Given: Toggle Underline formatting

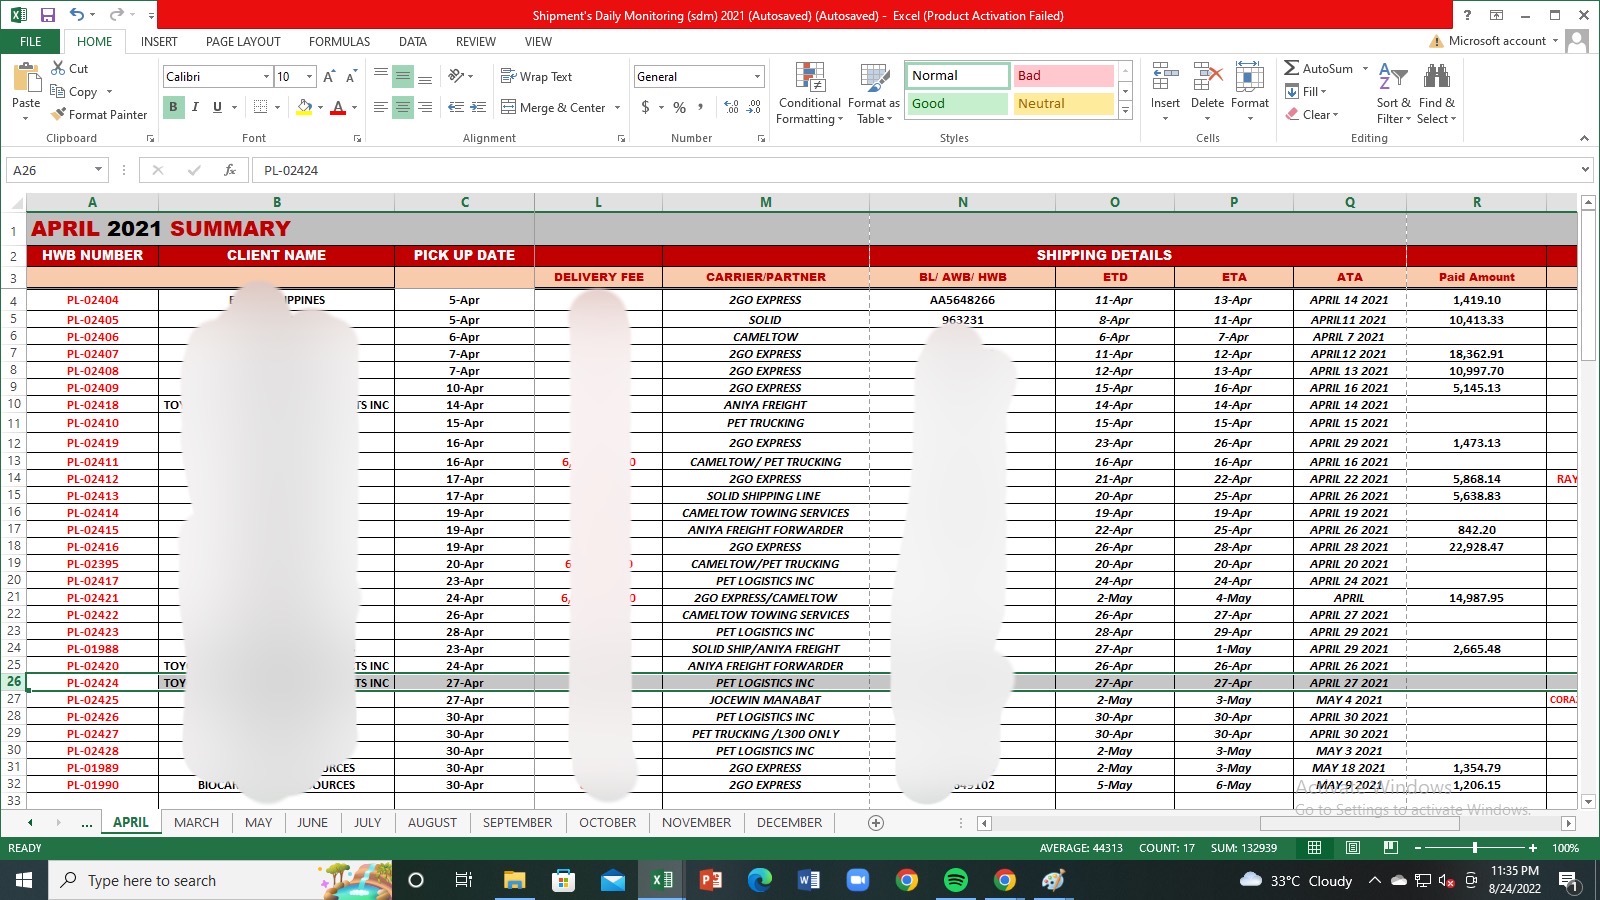Looking at the screenshot, I should tap(217, 107).
